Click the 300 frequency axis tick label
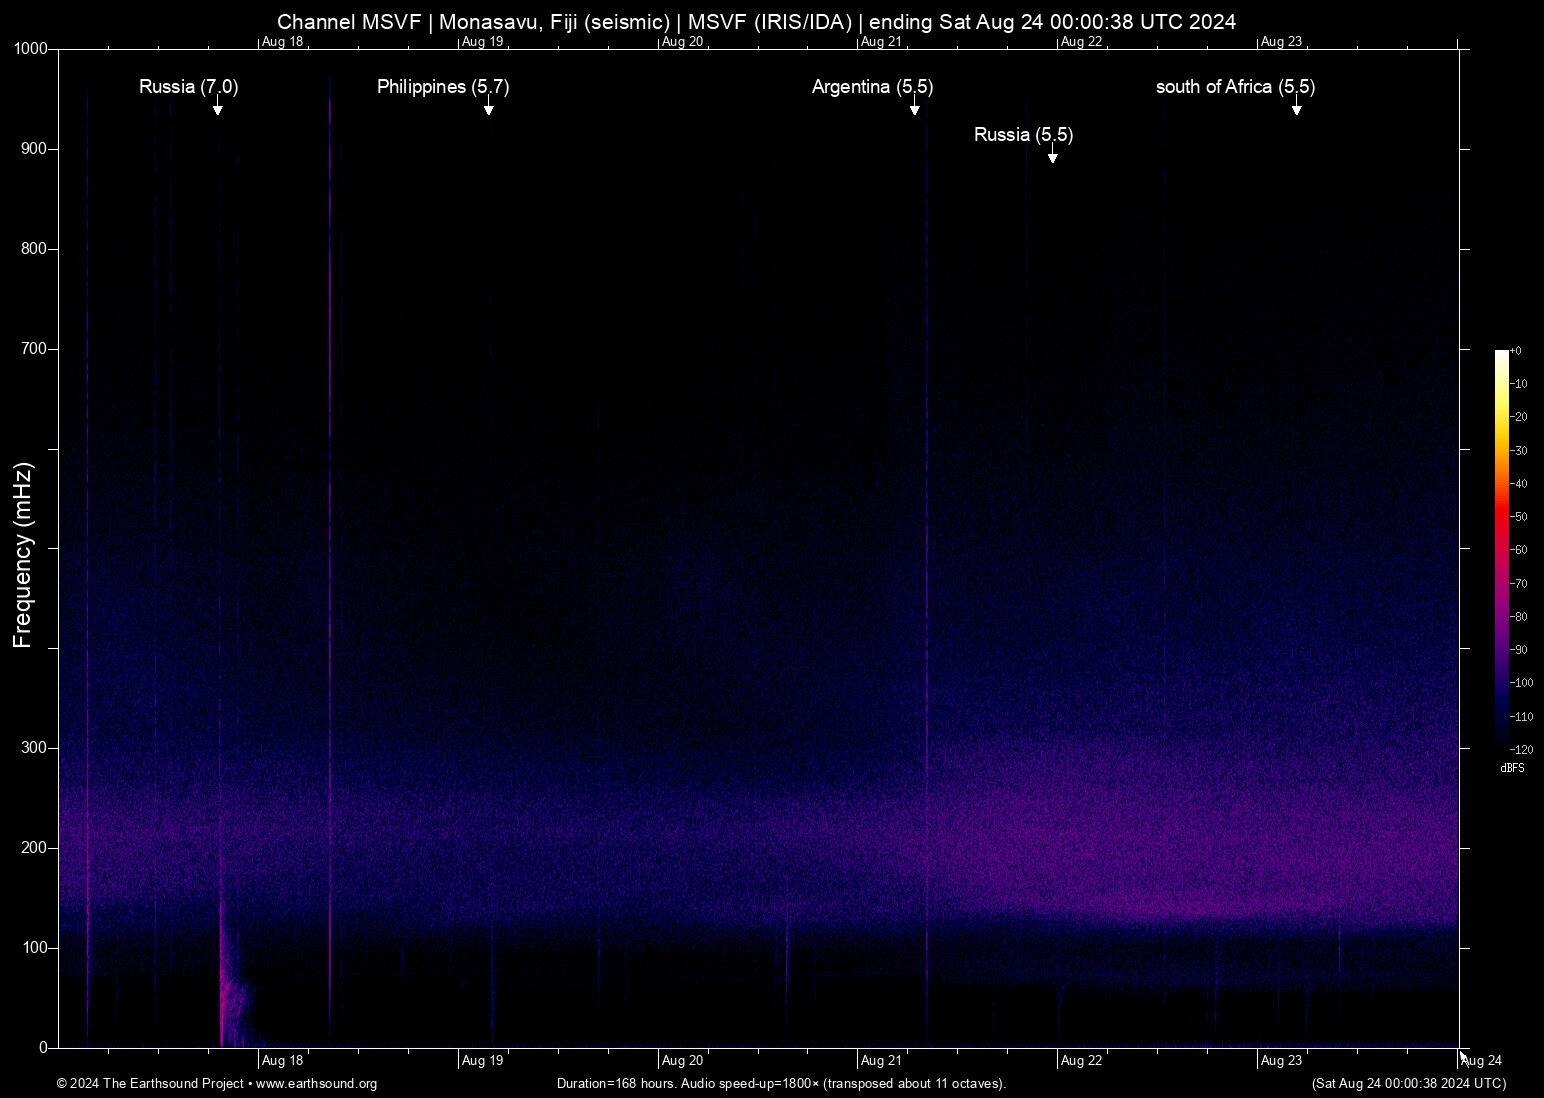1544x1098 pixels. [x=34, y=748]
